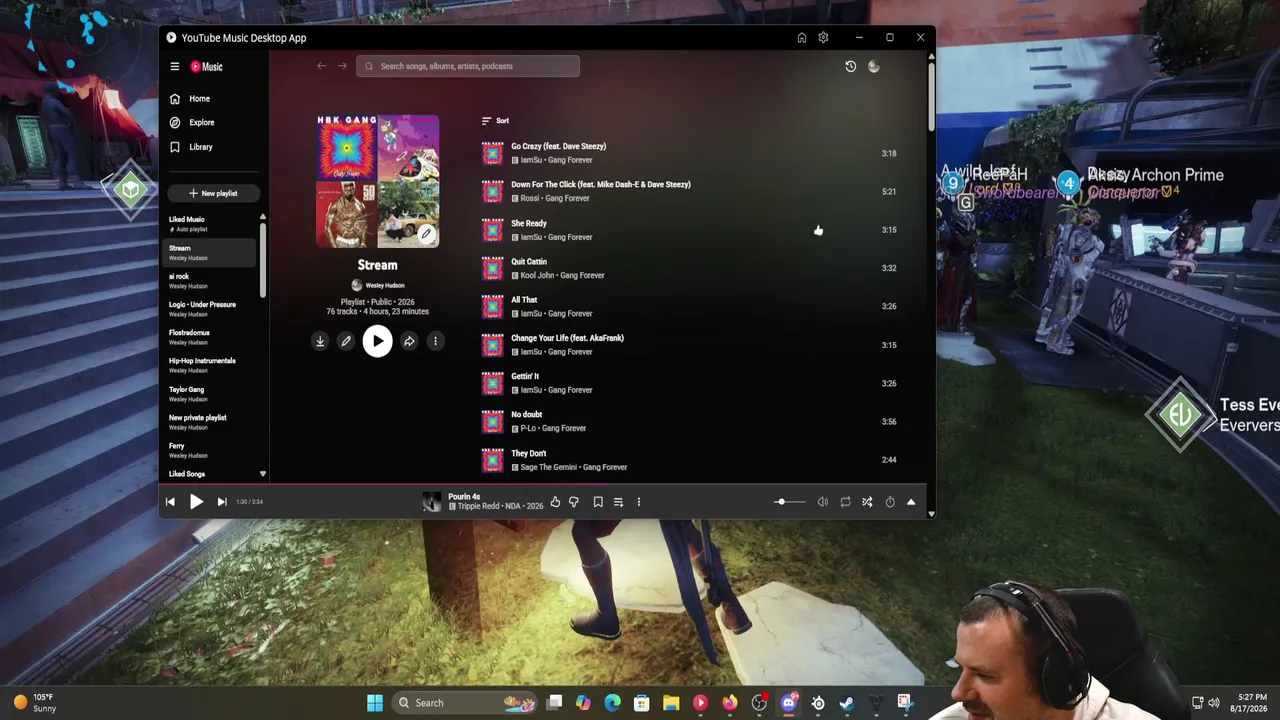Focus the search songs field

pyautogui.click(x=468, y=66)
